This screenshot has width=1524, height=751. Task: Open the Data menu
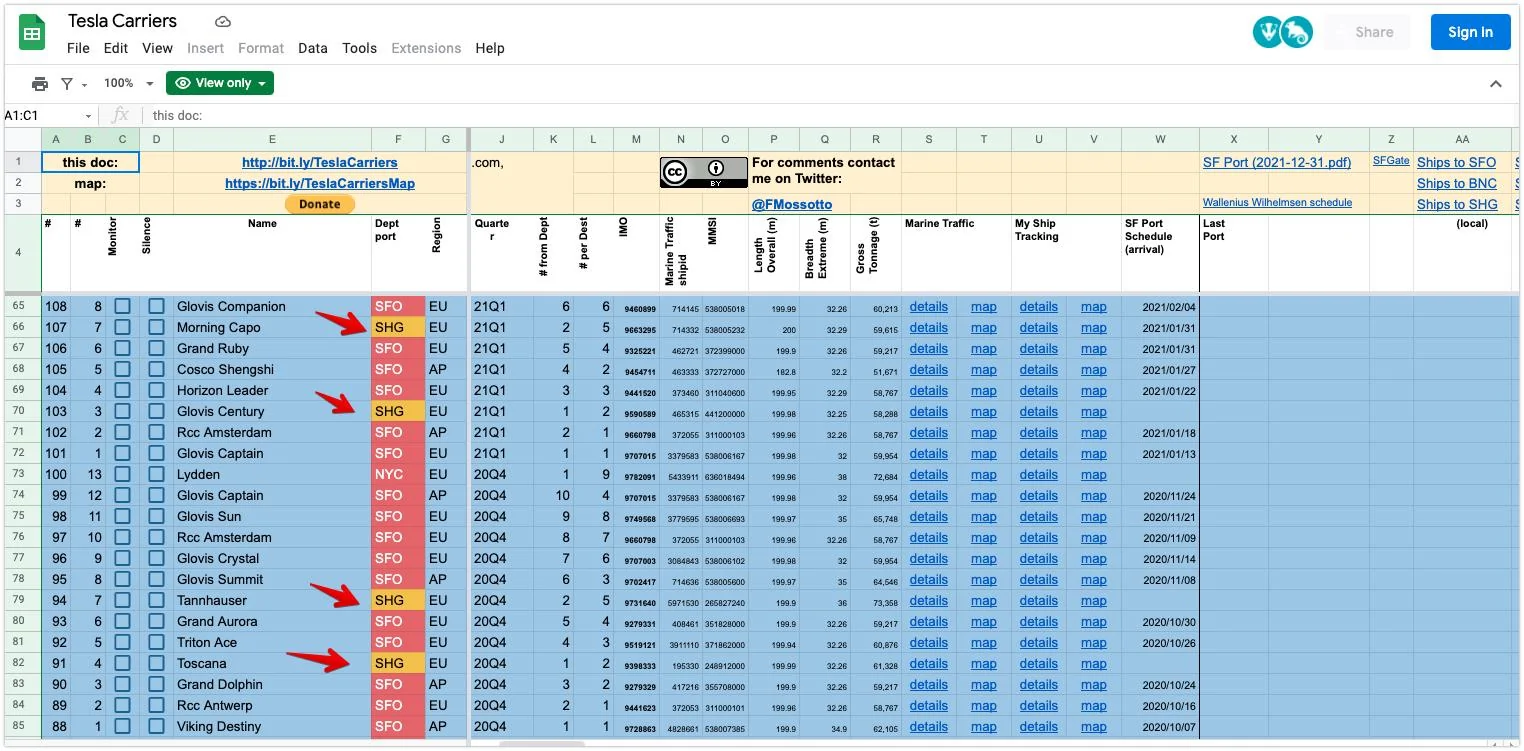coord(313,48)
